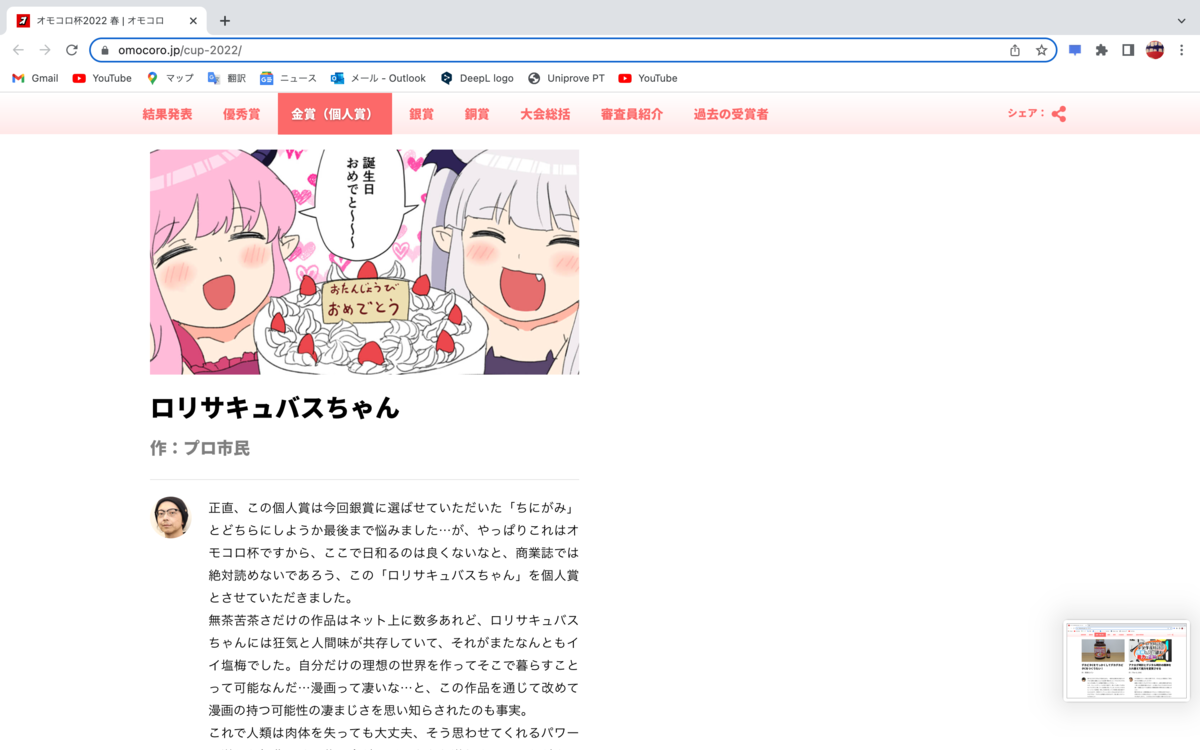Go to the 結果発表 section
Viewport: 1200px width, 750px height.
(x=167, y=114)
